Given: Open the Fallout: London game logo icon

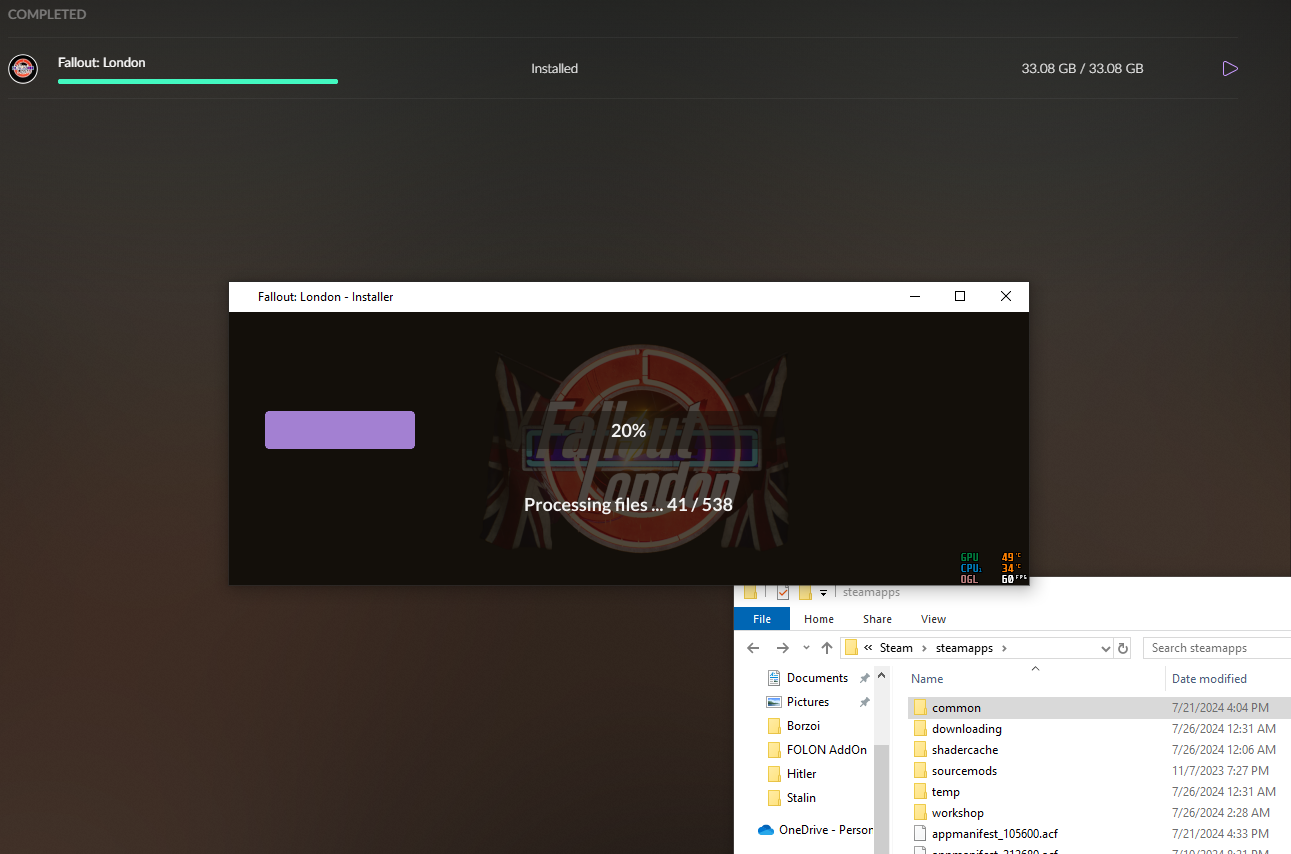Looking at the screenshot, I should [23, 69].
